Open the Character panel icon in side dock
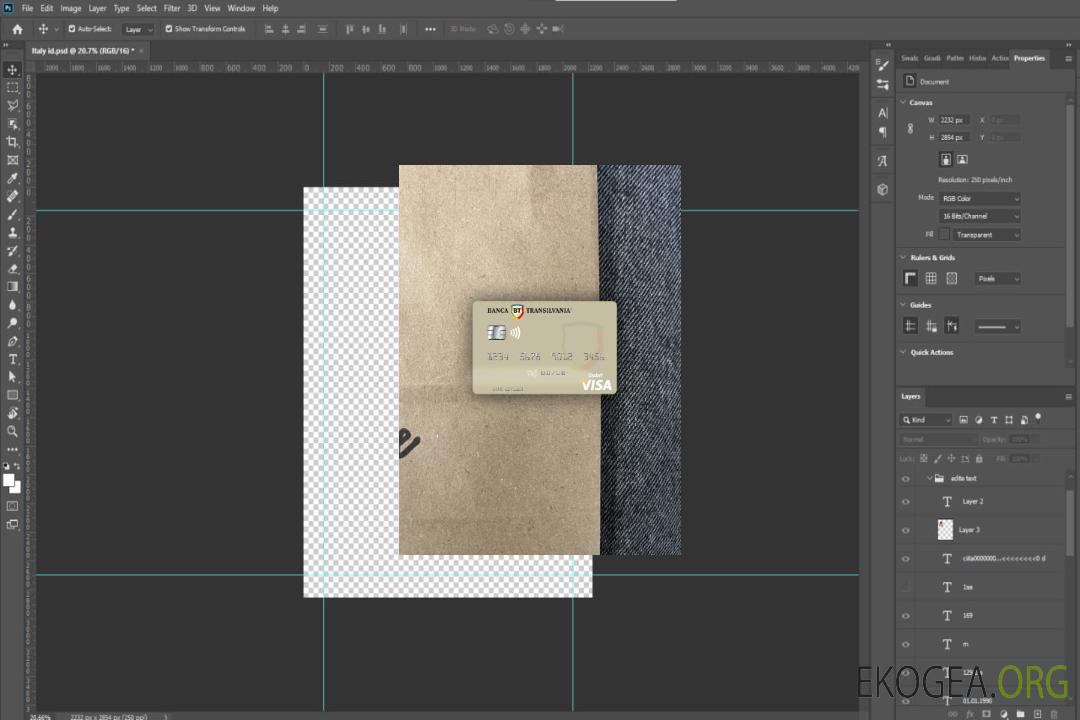This screenshot has width=1080, height=720. 882,113
